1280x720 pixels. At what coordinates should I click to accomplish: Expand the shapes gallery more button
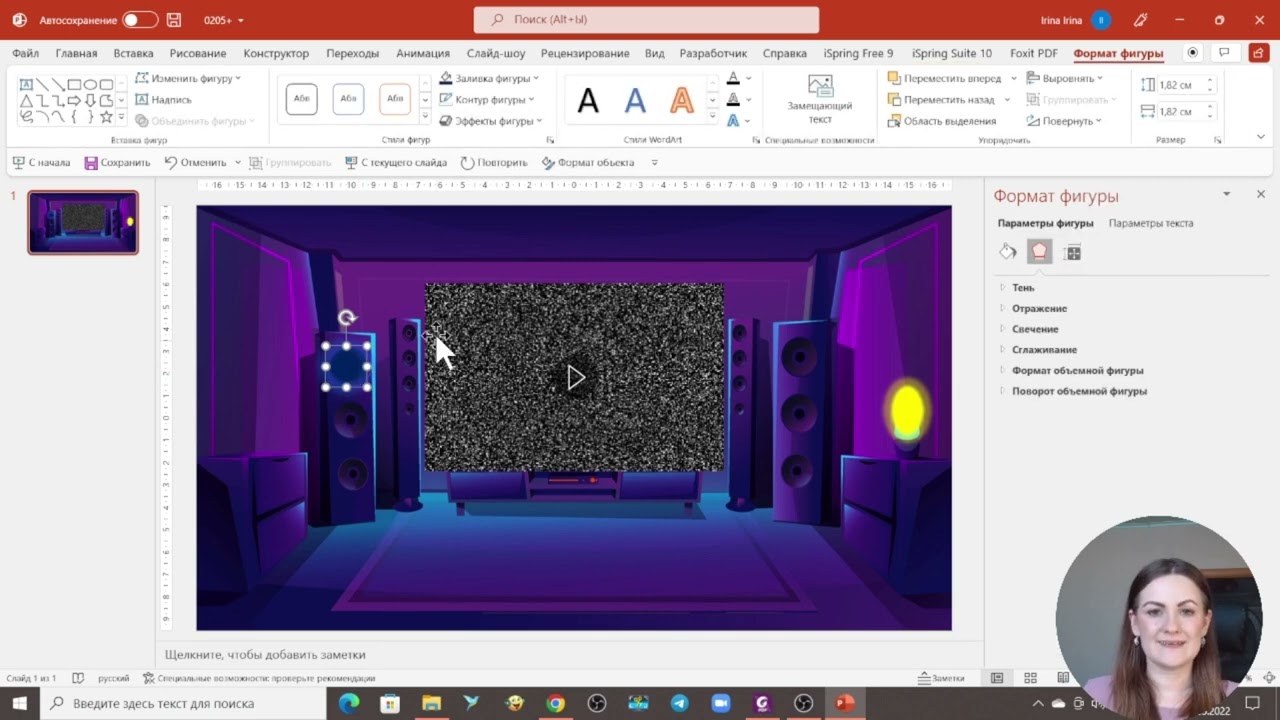click(x=122, y=117)
